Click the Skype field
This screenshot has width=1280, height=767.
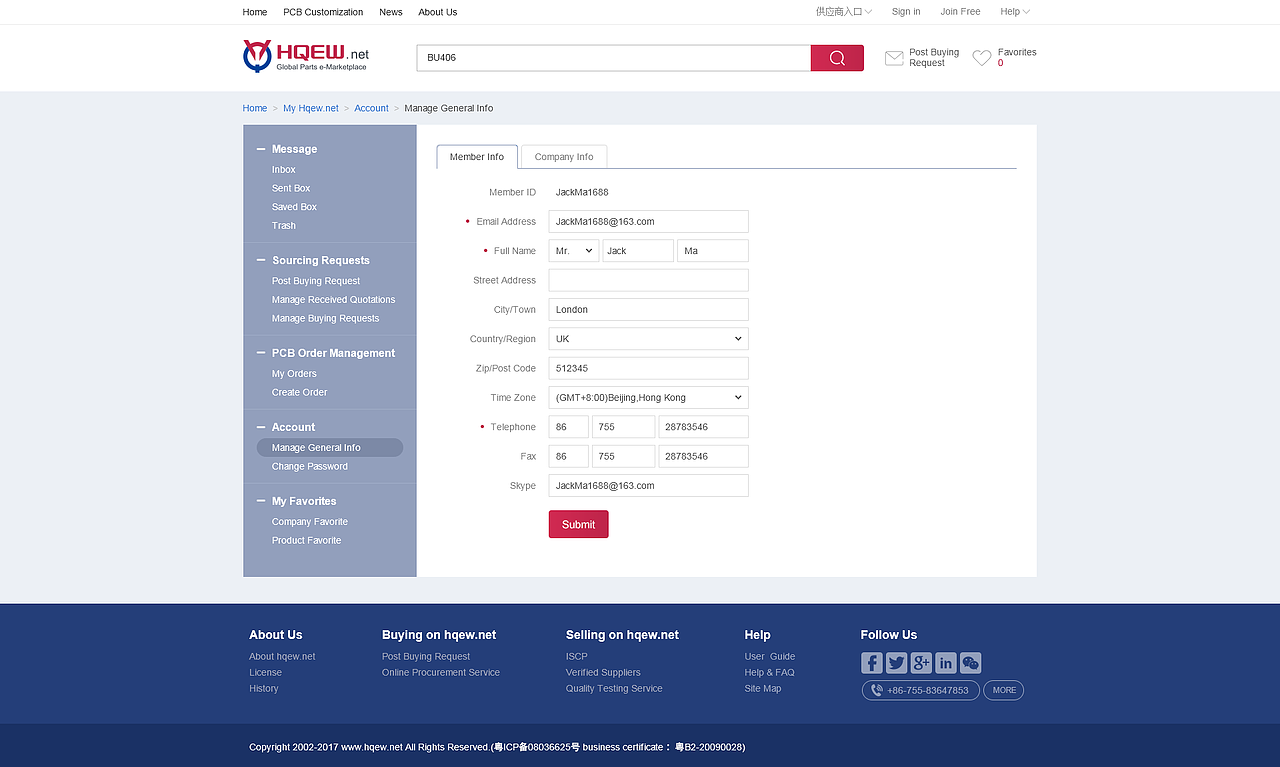pyautogui.click(x=648, y=486)
